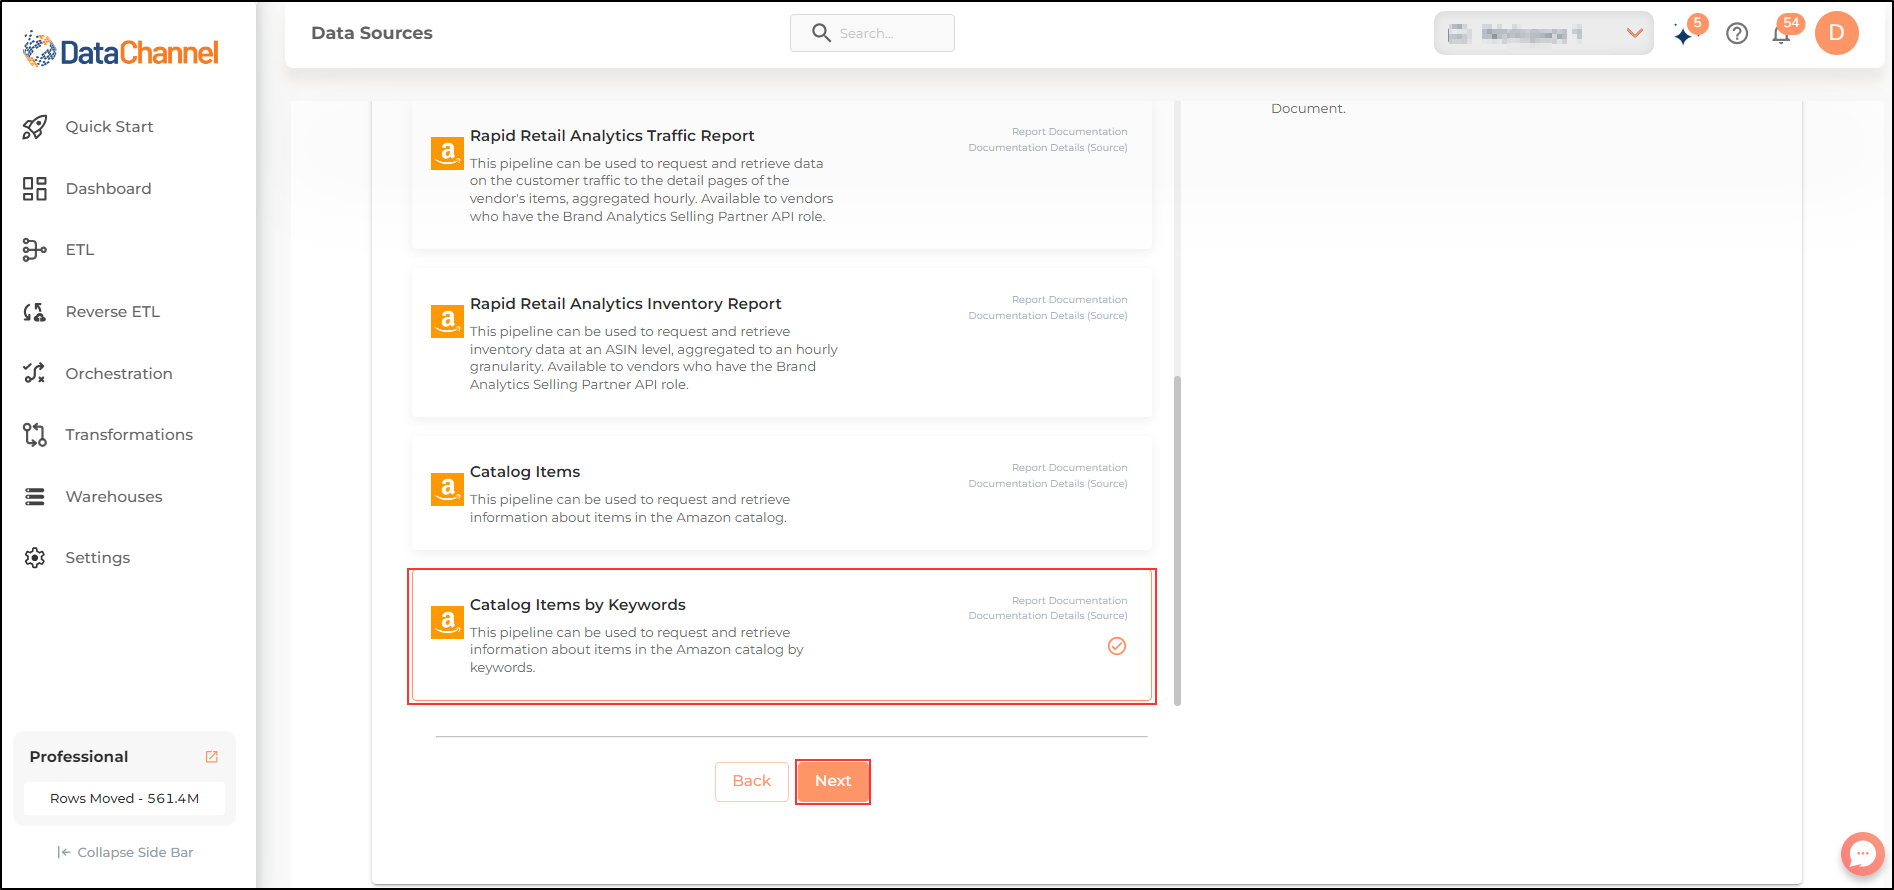Click Amazon icon on Catalog Items by Keywords
The height and width of the screenshot is (890, 1894).
[447, 622]
